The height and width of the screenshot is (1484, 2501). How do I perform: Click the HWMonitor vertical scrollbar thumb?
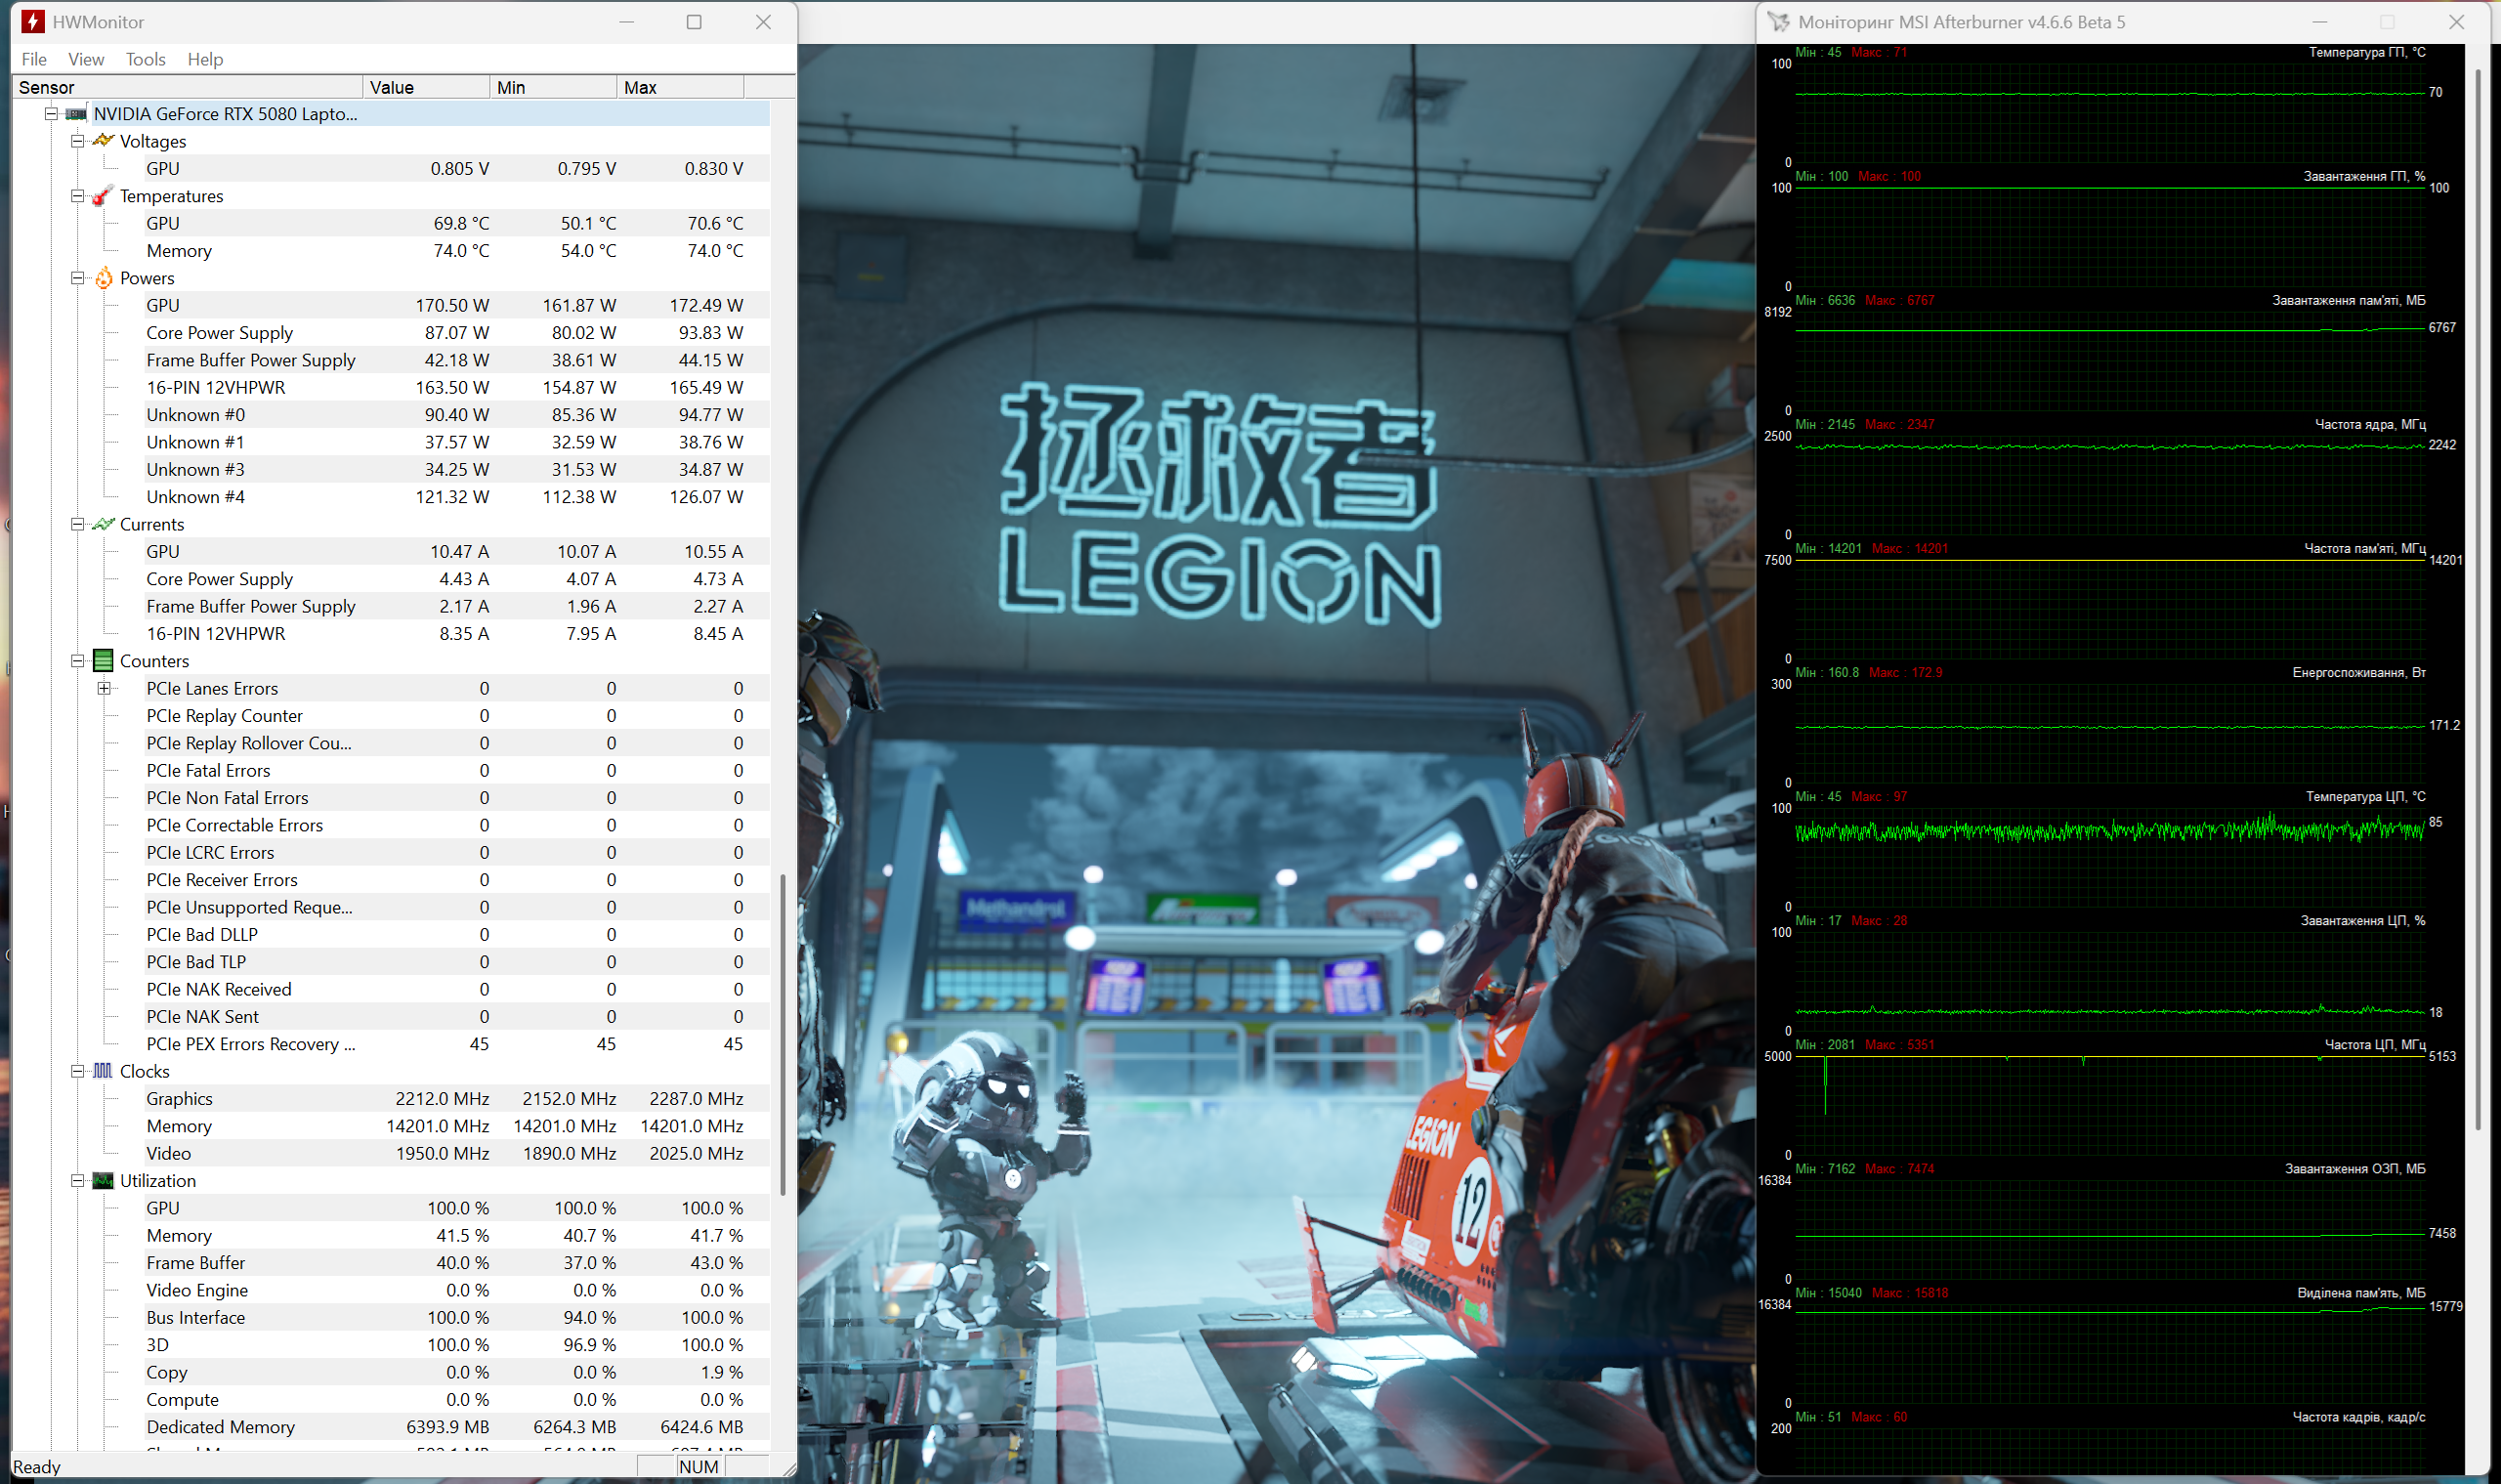pyautogui.click(x=783, y=1034)
